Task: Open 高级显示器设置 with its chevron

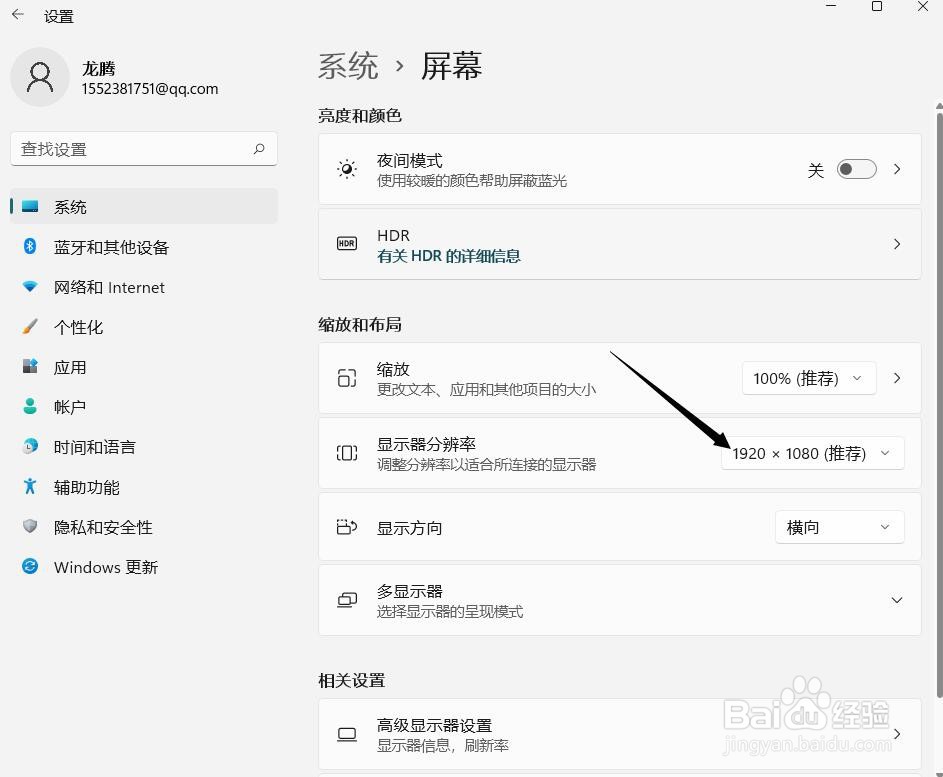Action: 897,734
